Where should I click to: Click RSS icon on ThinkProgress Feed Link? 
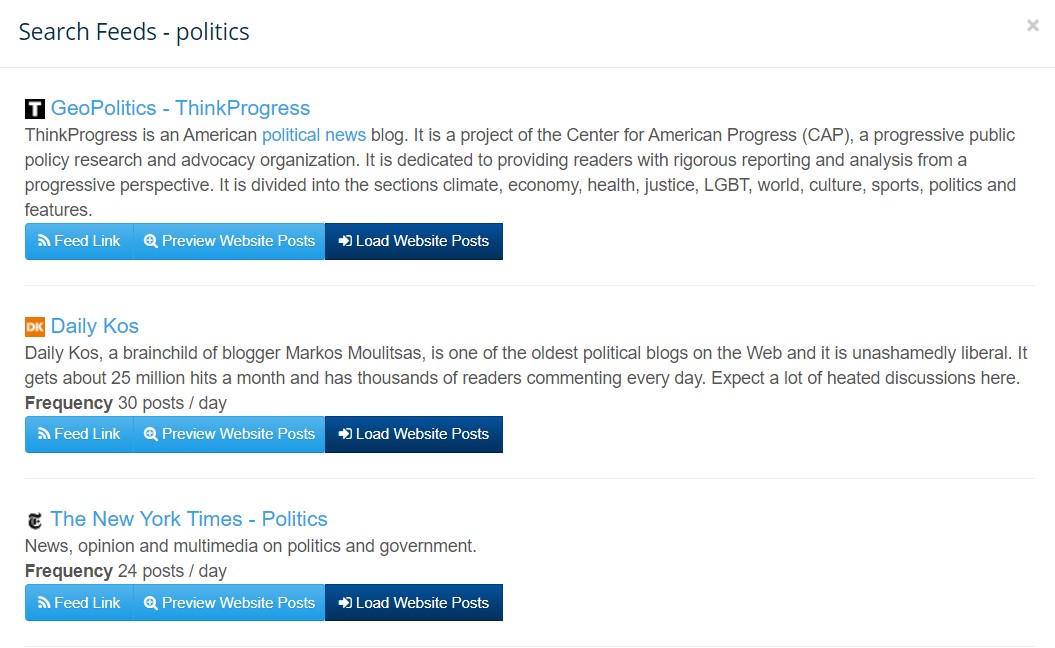pos(44,241)
